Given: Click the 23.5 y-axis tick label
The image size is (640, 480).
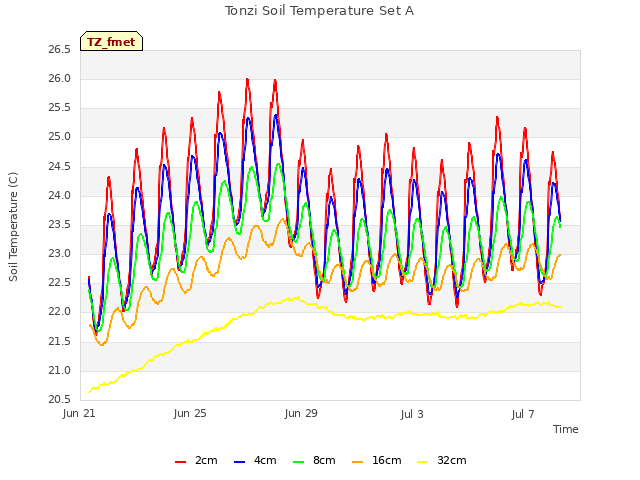Looking at the screenshot, I should [x=60, y=225].
